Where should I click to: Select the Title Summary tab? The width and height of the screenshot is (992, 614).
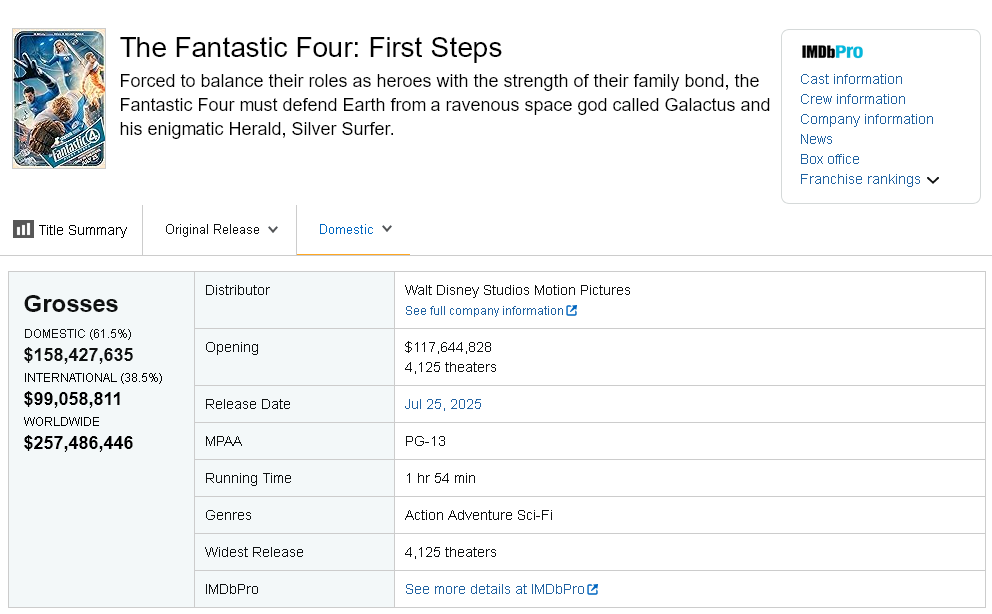click(70, 230)
